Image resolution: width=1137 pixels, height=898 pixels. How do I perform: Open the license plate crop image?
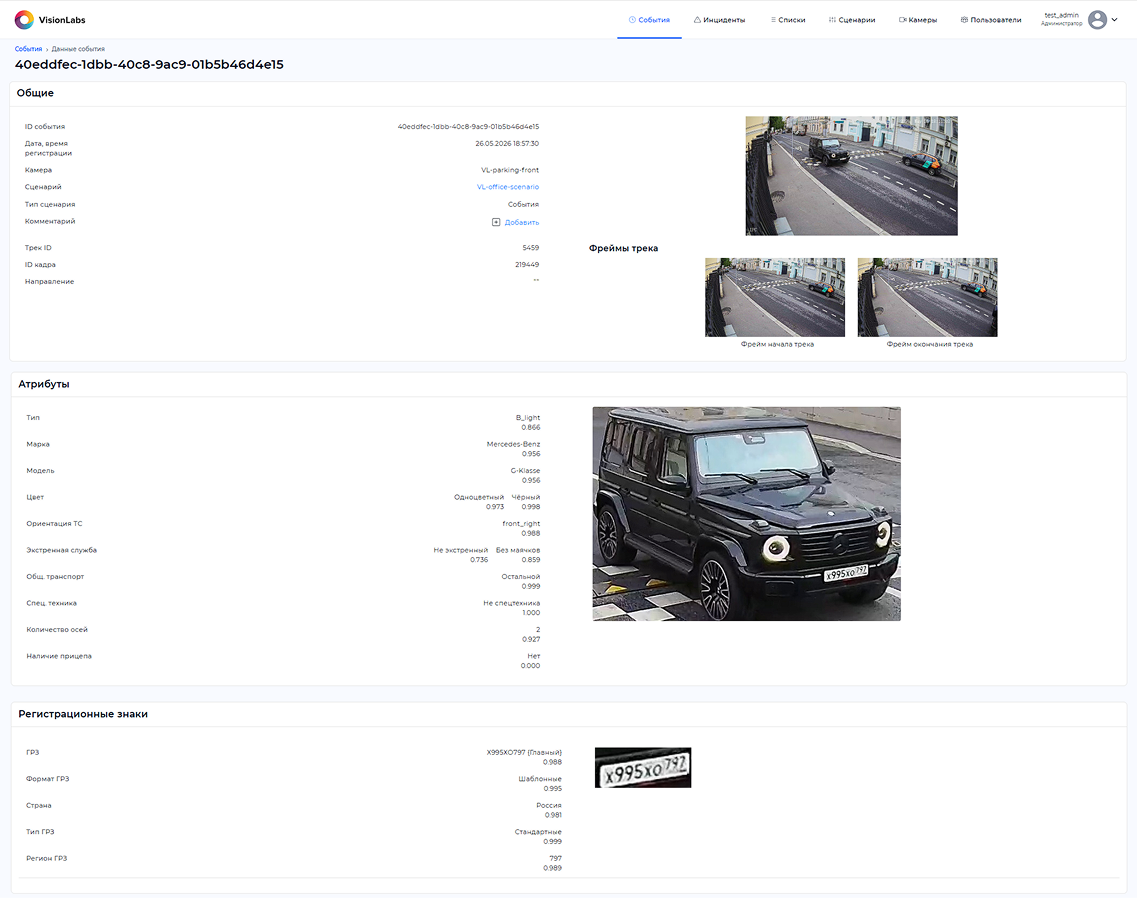coord(642,767)
